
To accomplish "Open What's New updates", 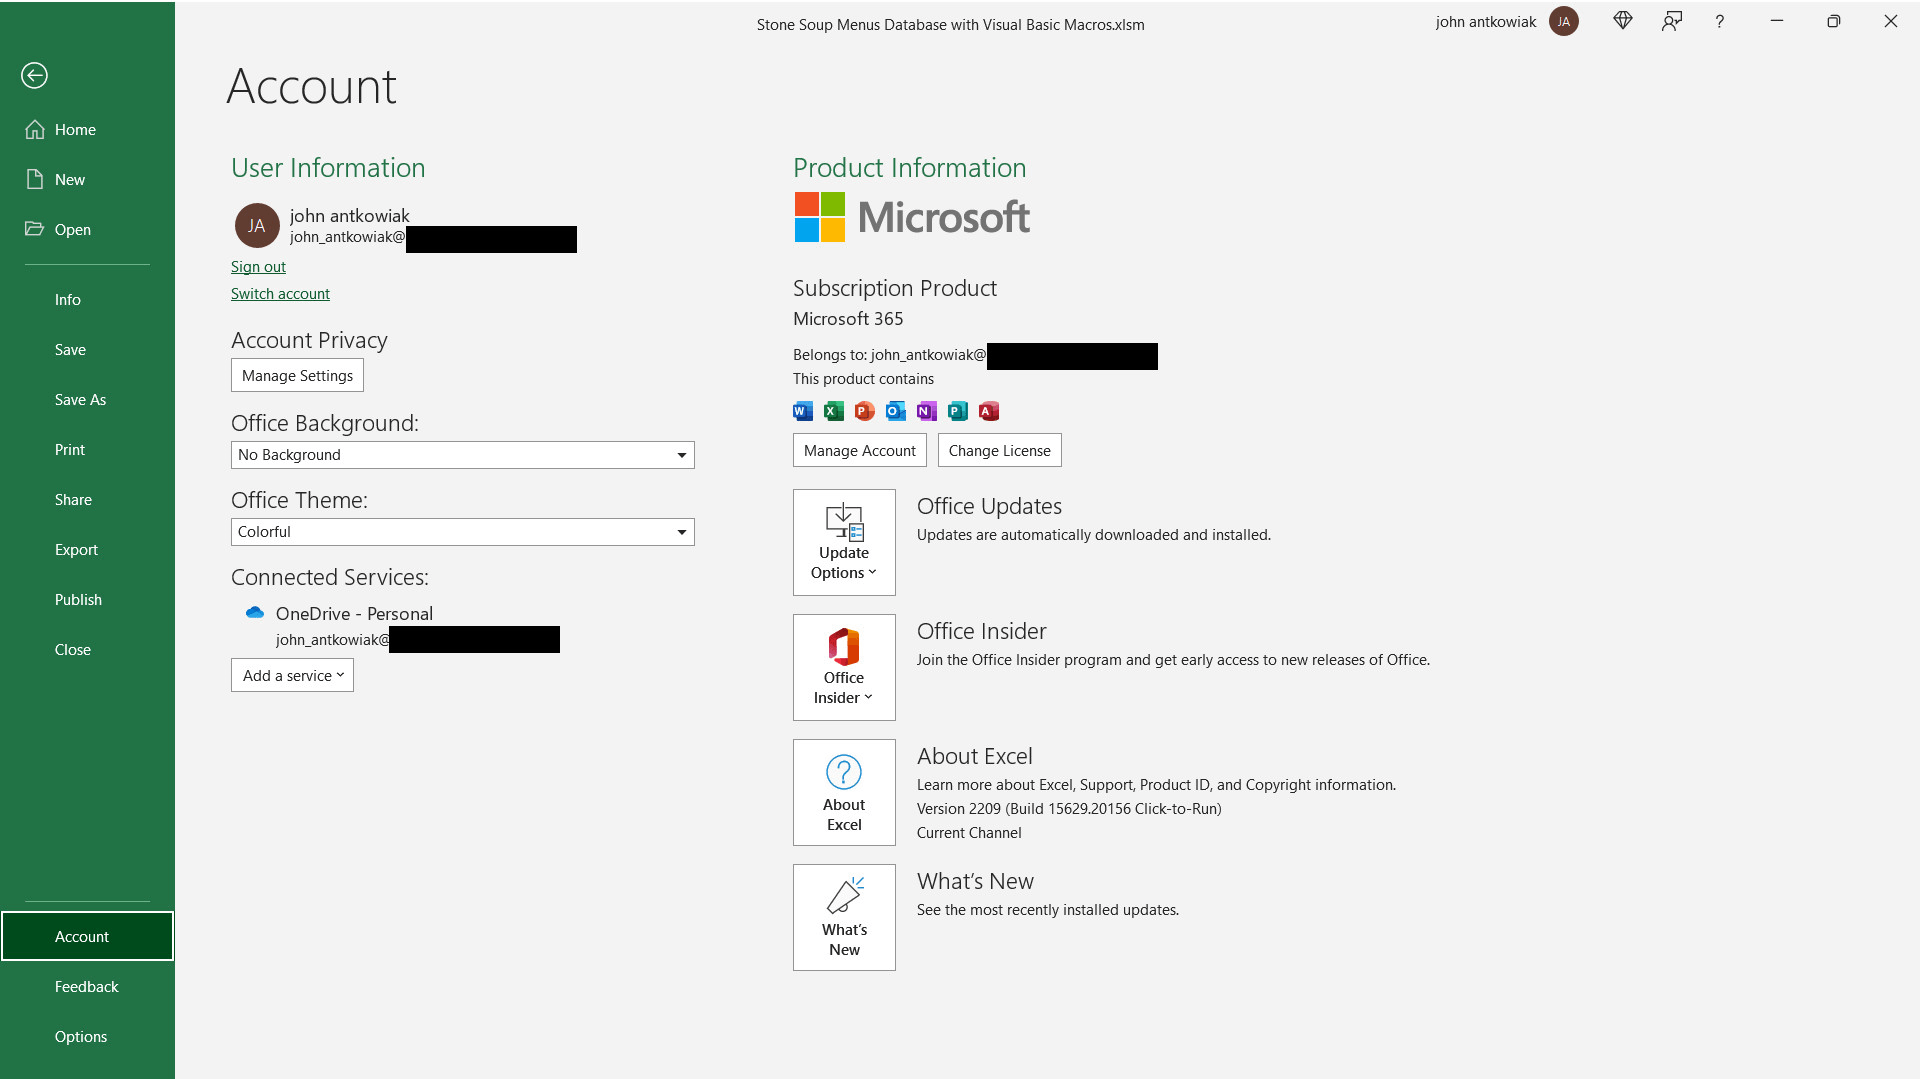I will 844,918.
